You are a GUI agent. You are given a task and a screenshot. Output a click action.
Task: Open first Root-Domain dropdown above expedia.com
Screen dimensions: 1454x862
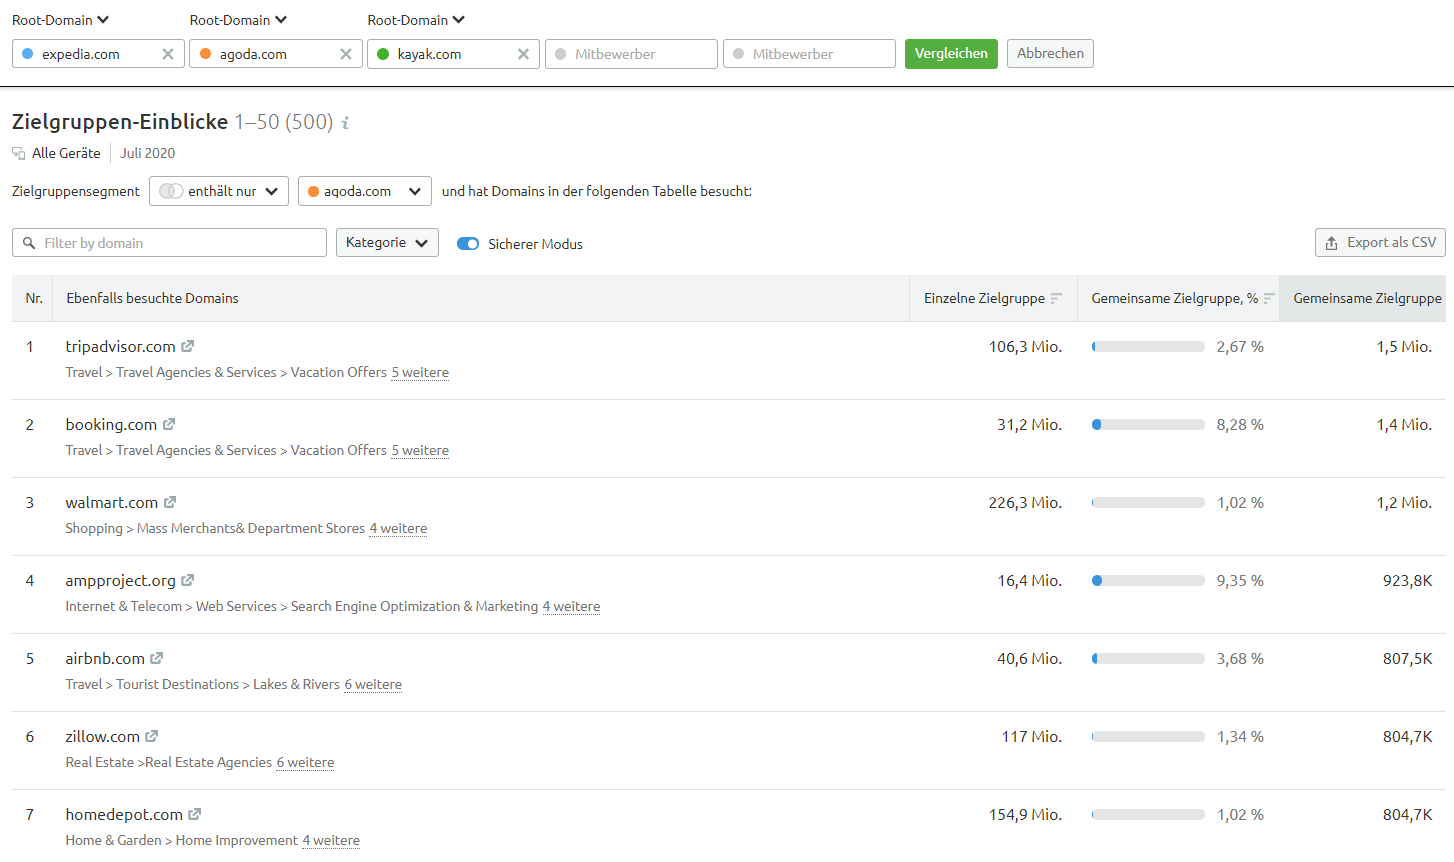coord(60,20)
